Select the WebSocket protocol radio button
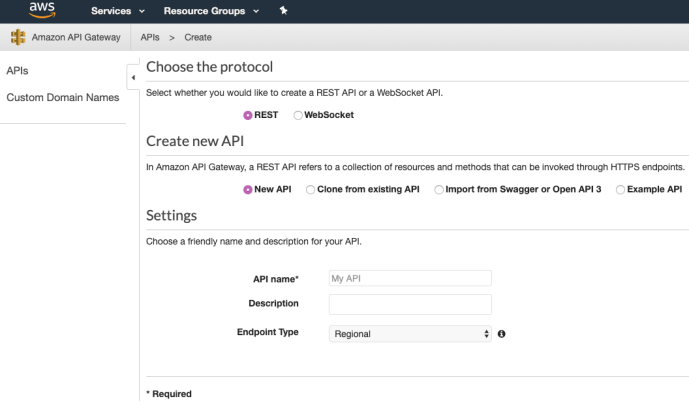Viewport: 689px width, 401px height. tap(298, 115)
